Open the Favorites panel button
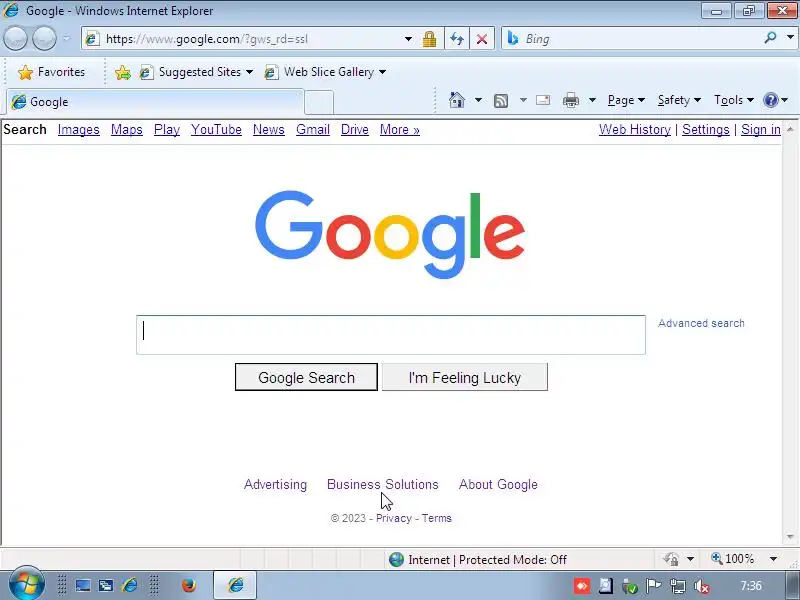 coord(51,72)
